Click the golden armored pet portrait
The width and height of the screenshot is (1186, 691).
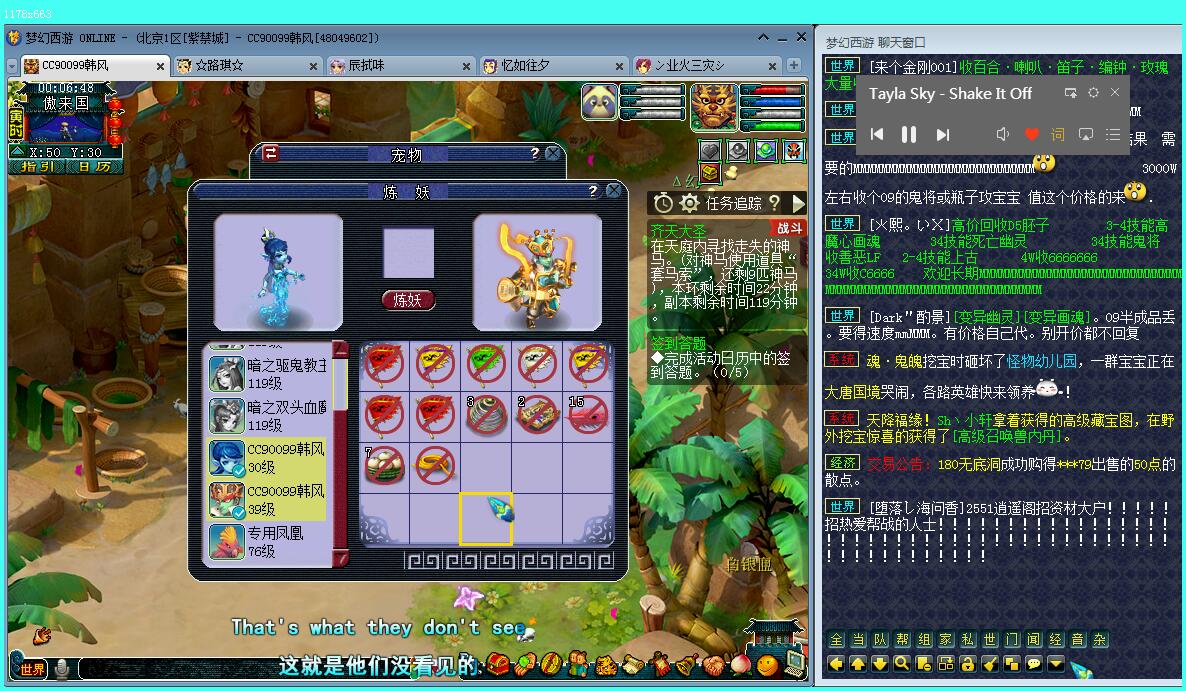pyautogui.click(x=537, y=272)
